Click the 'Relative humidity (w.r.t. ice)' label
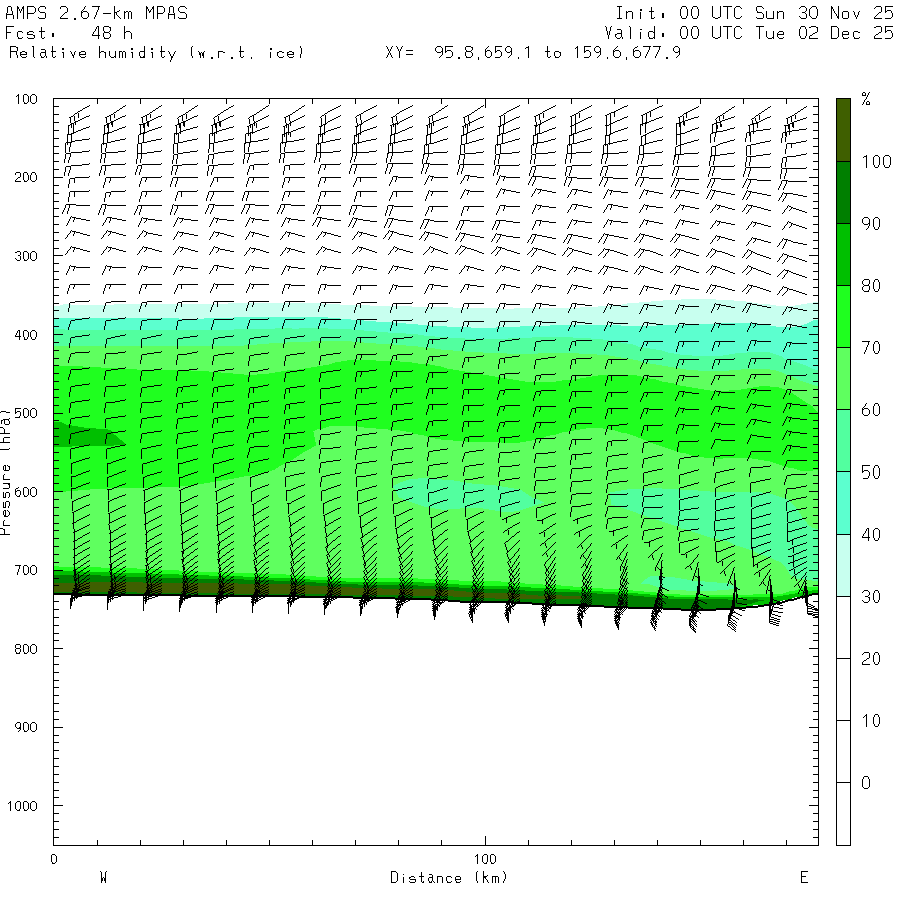 click(156, 53)
